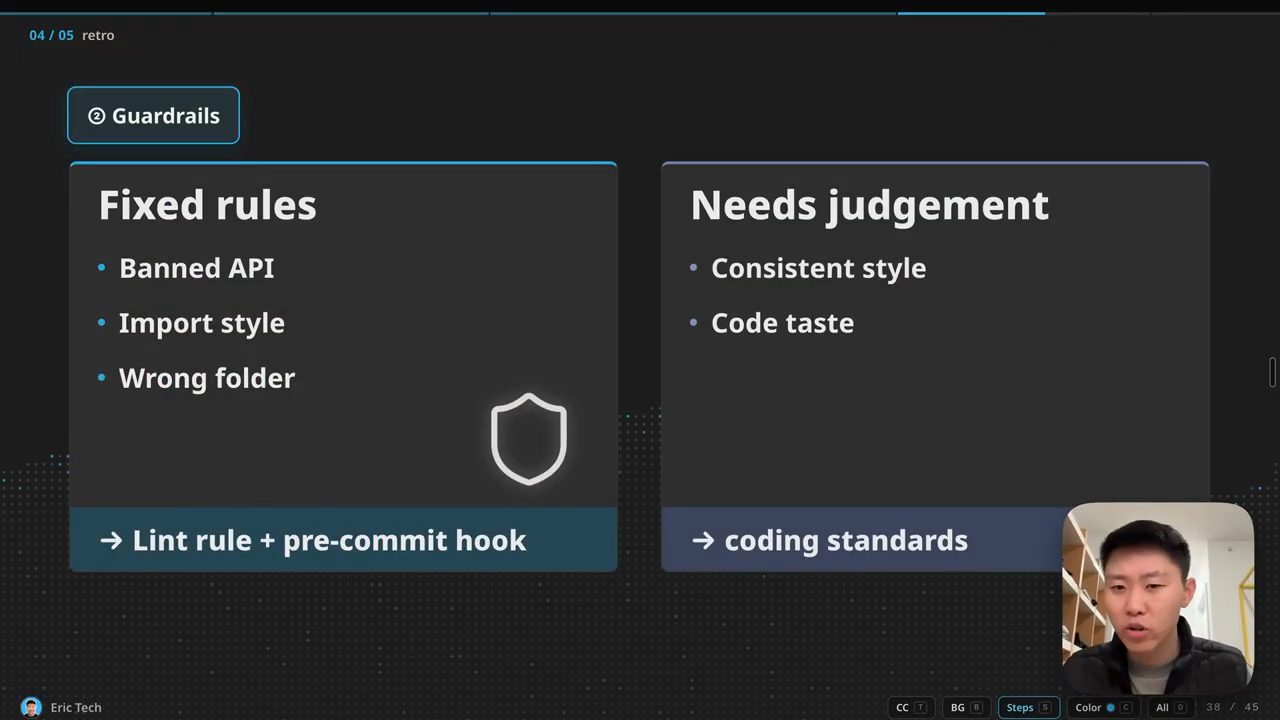
Task: Select the 'Wrong folder' bullet
Action: coord(206,378)
